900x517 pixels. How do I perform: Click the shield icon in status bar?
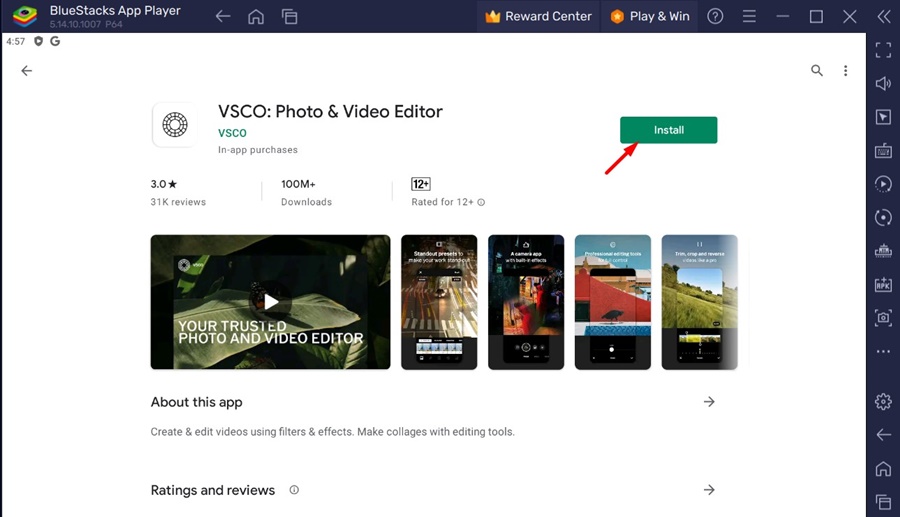pyautogui.click(x=38, y=41)
